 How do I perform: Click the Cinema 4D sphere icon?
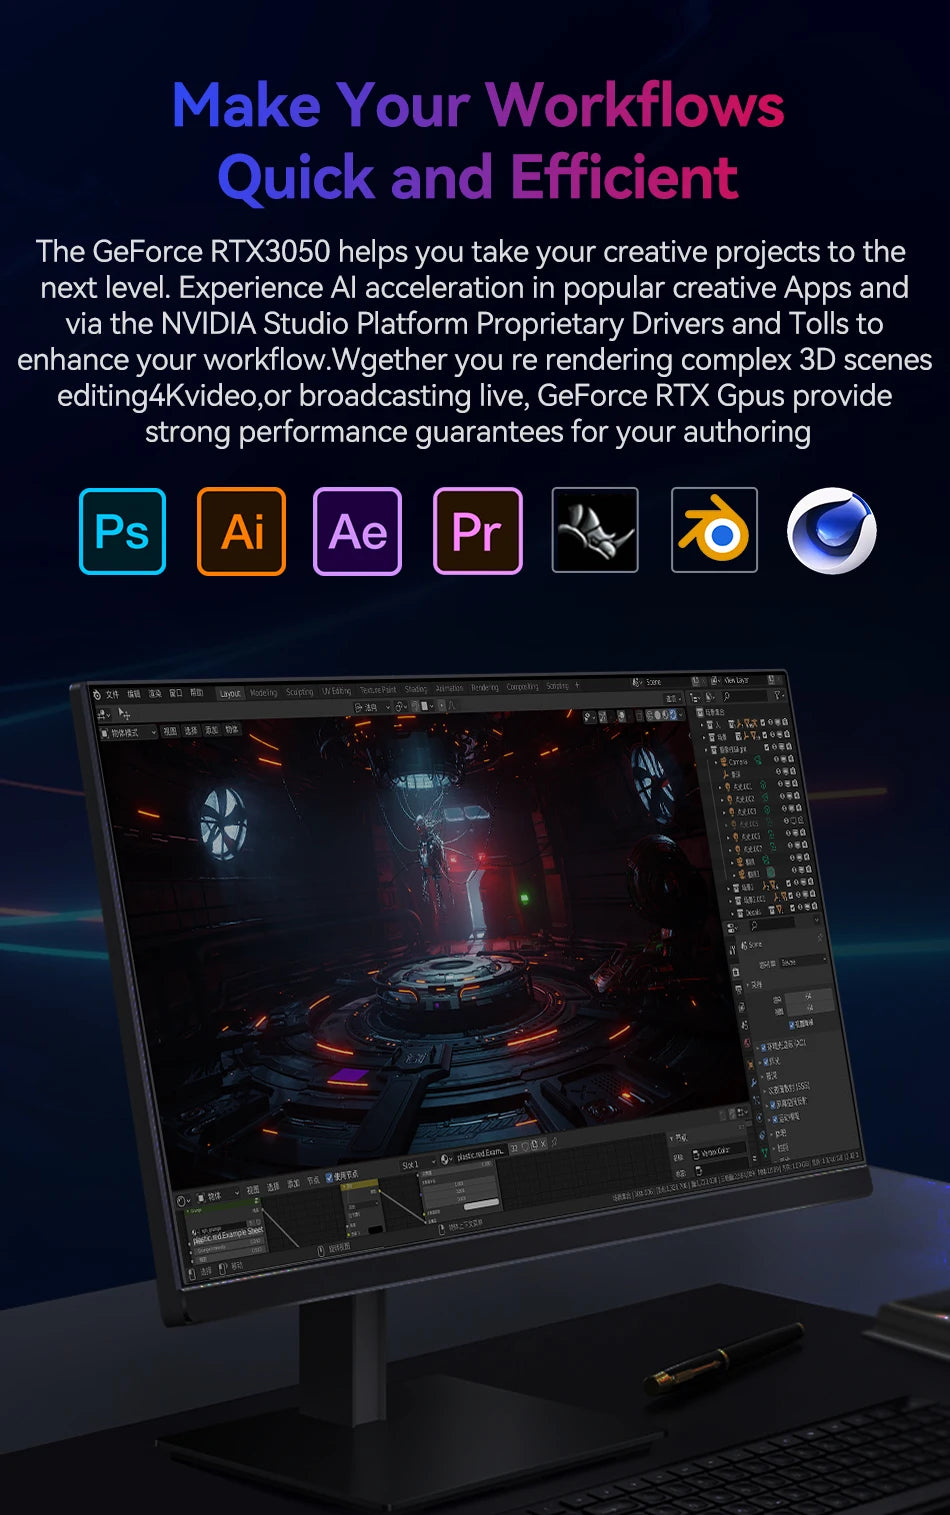(832, 530)
